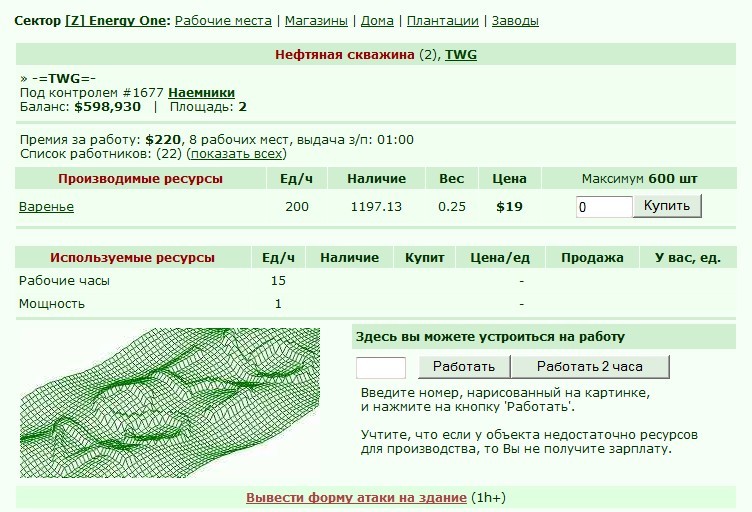
Task: Click the Максимум 600 шт header
Action: tap(639, 179)
